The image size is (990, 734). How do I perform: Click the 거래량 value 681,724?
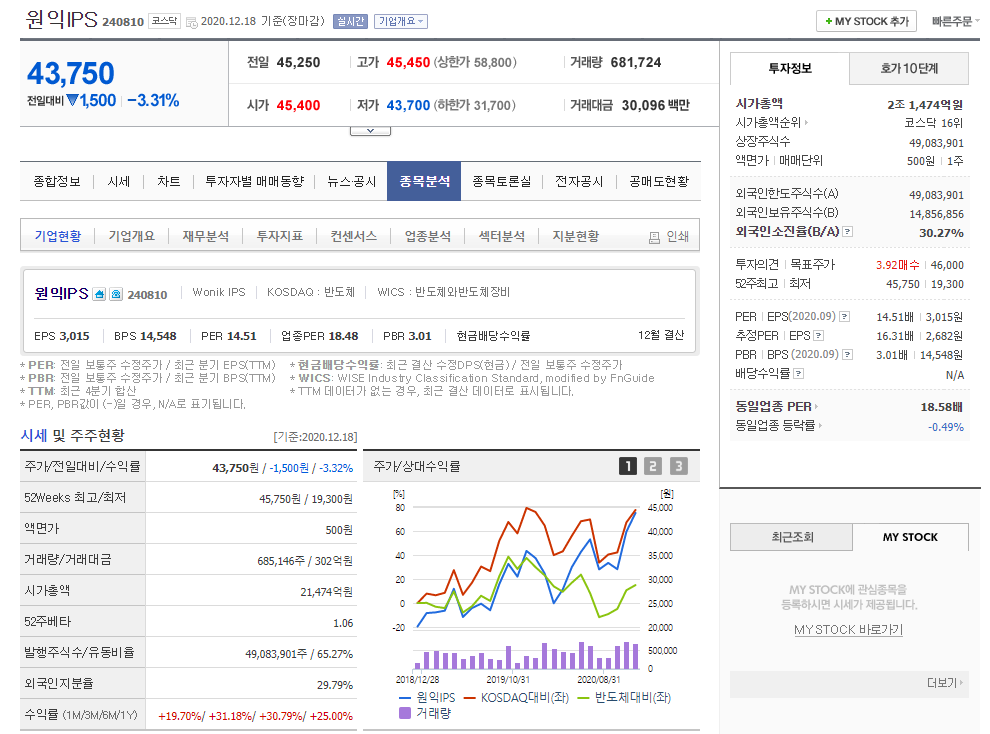point(636,62)
